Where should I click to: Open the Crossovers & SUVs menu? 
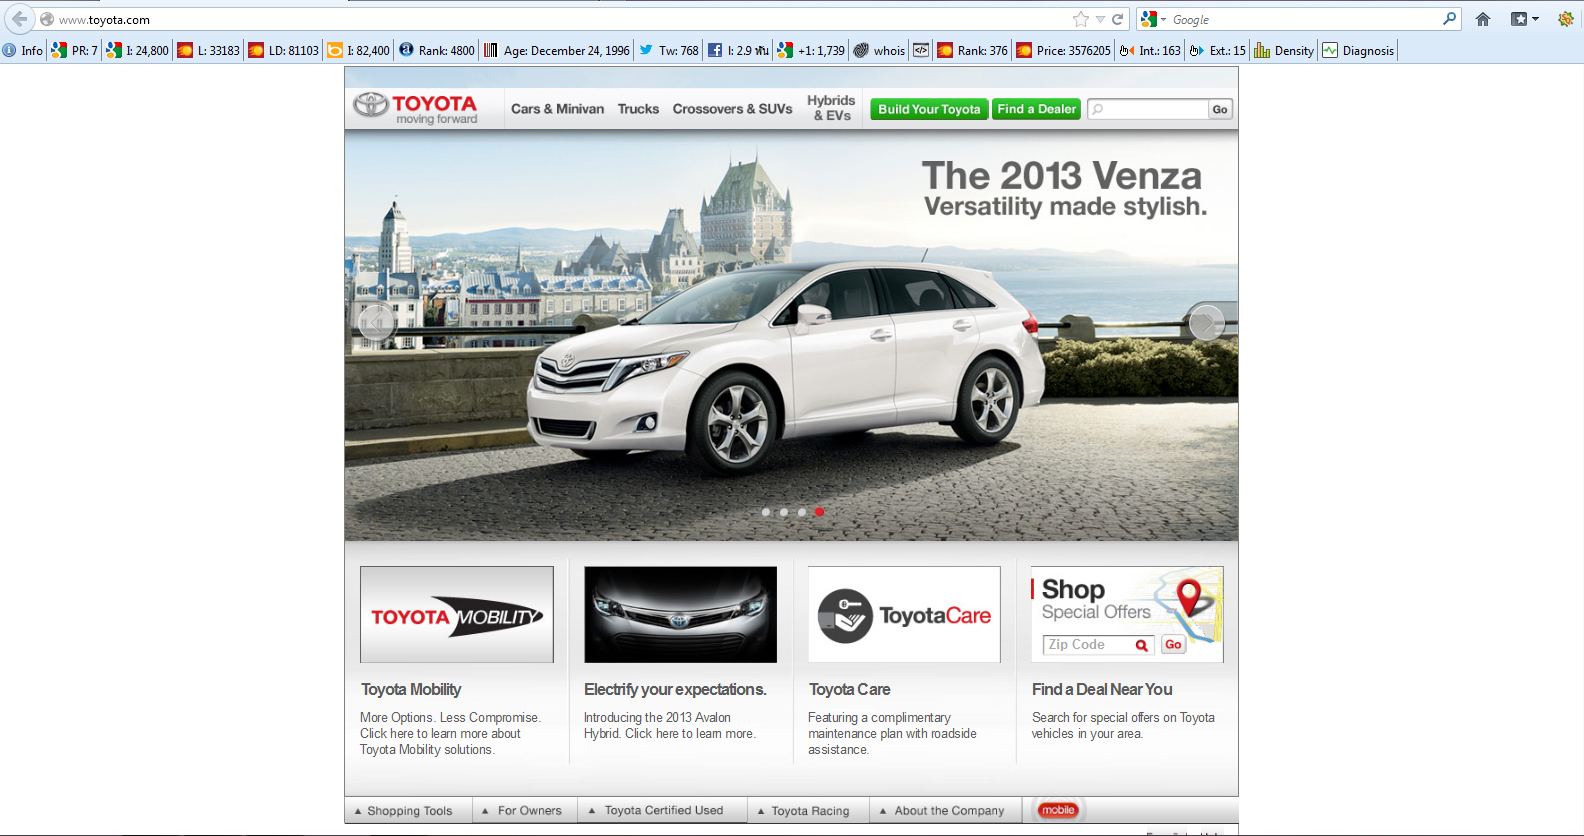(x=732, y=109)
